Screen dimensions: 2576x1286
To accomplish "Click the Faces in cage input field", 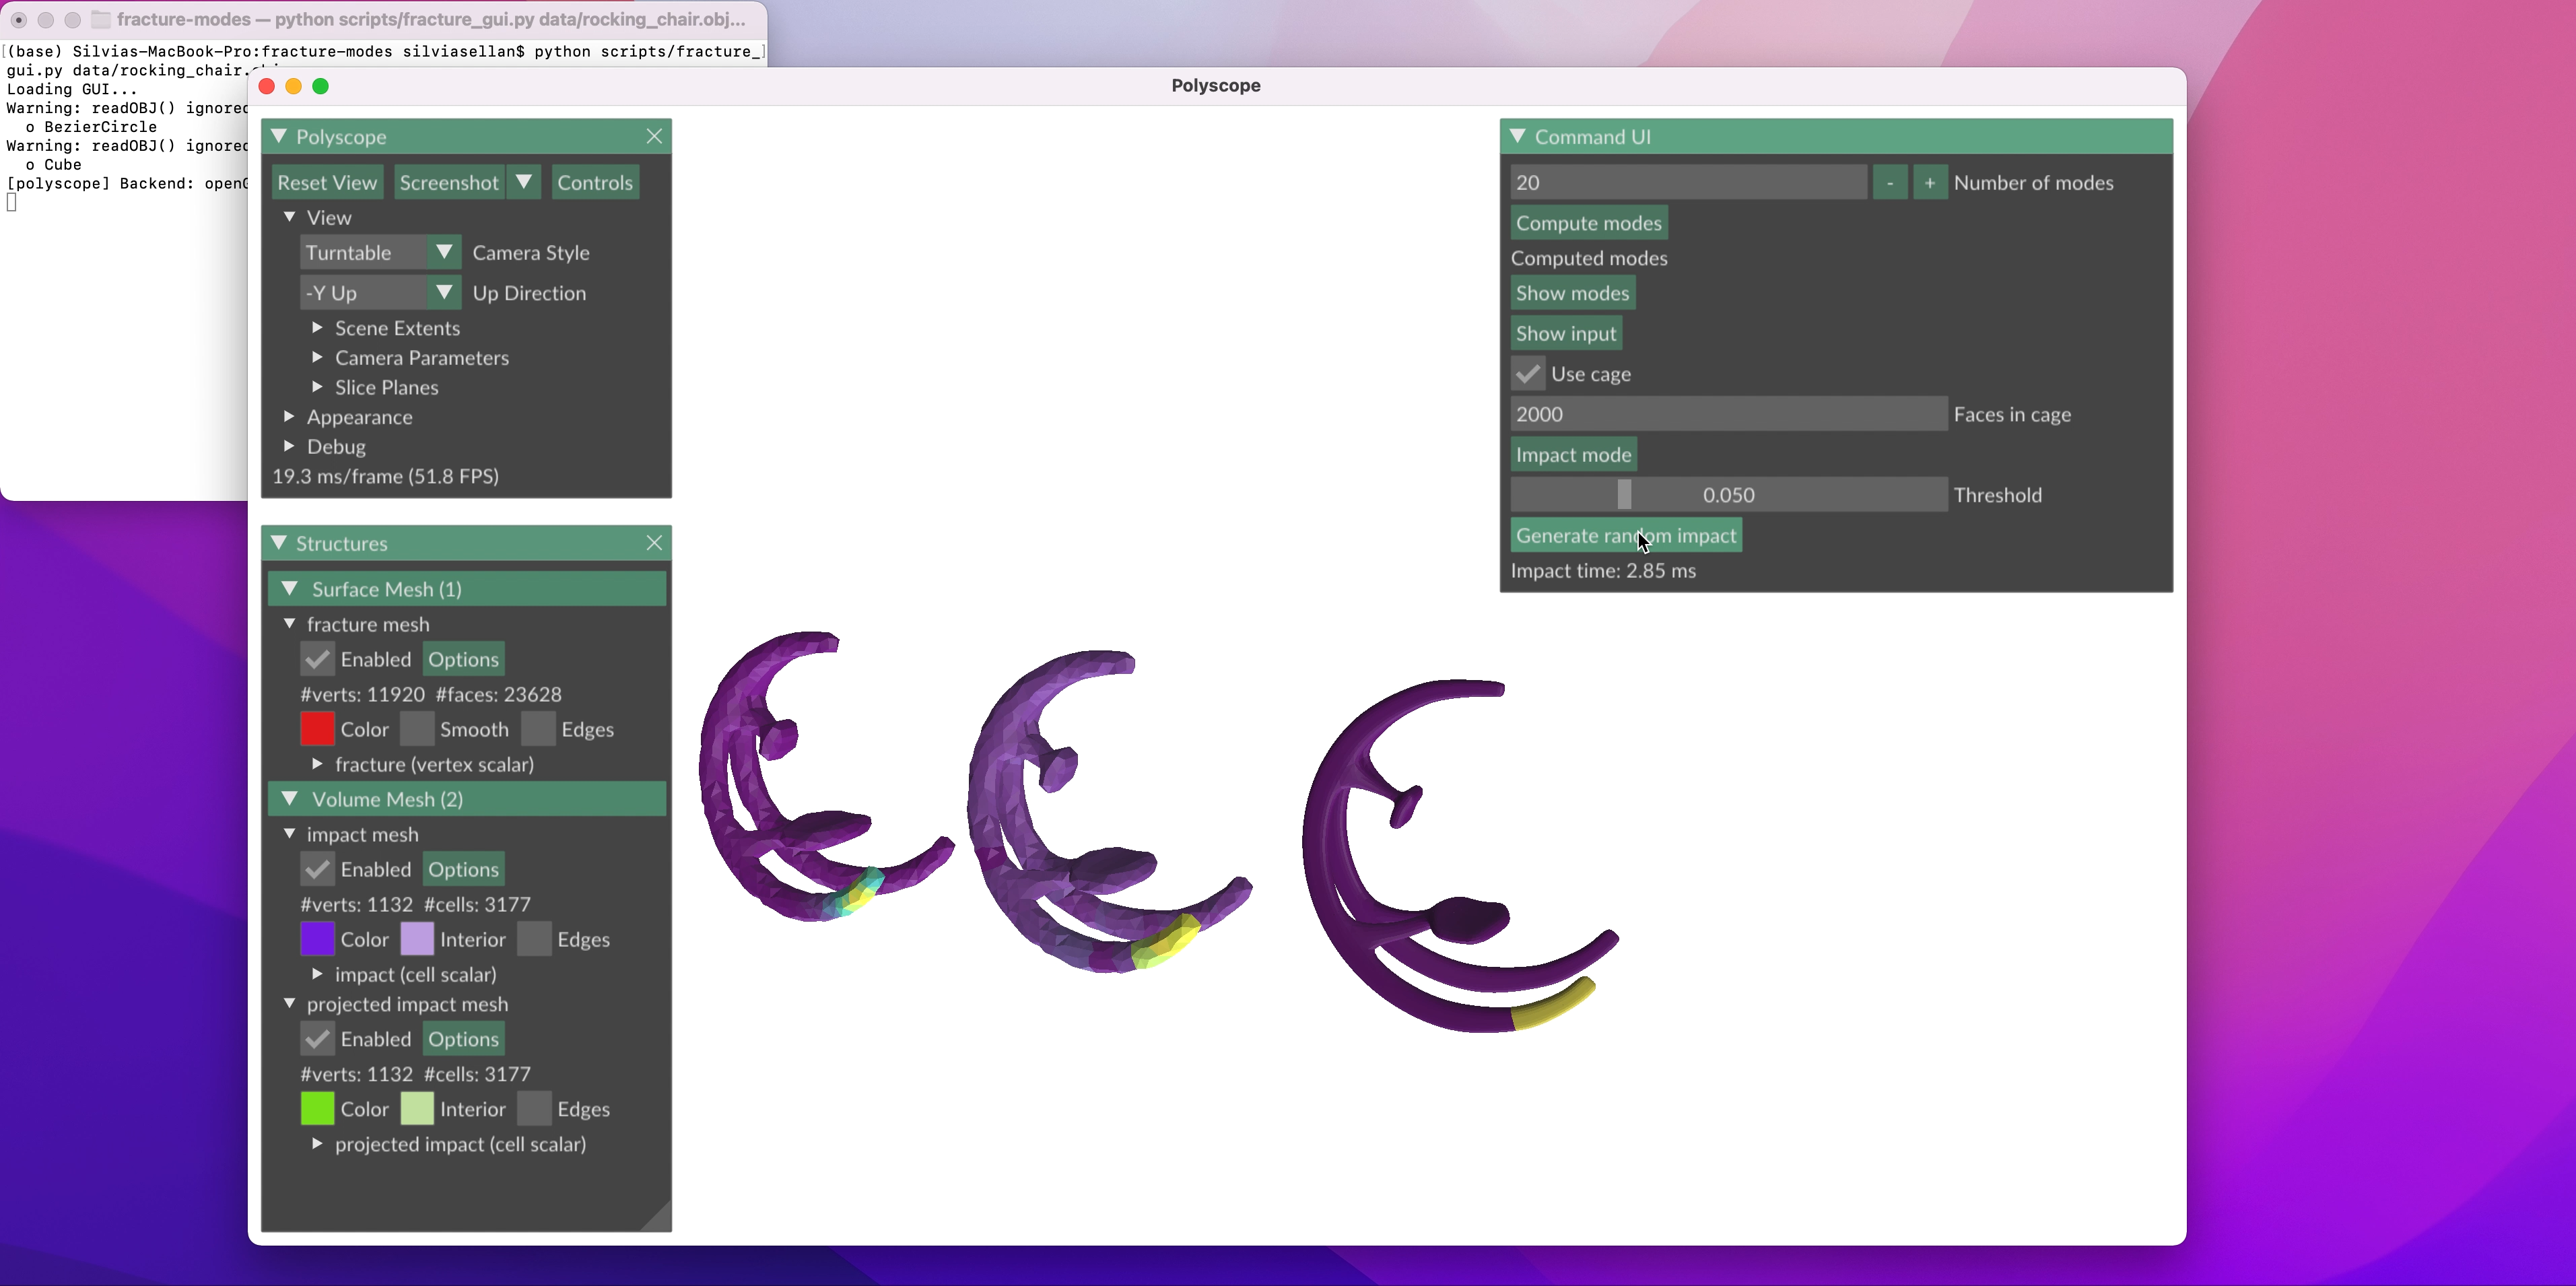I will pyautogui.click(x=1728, y=414).
